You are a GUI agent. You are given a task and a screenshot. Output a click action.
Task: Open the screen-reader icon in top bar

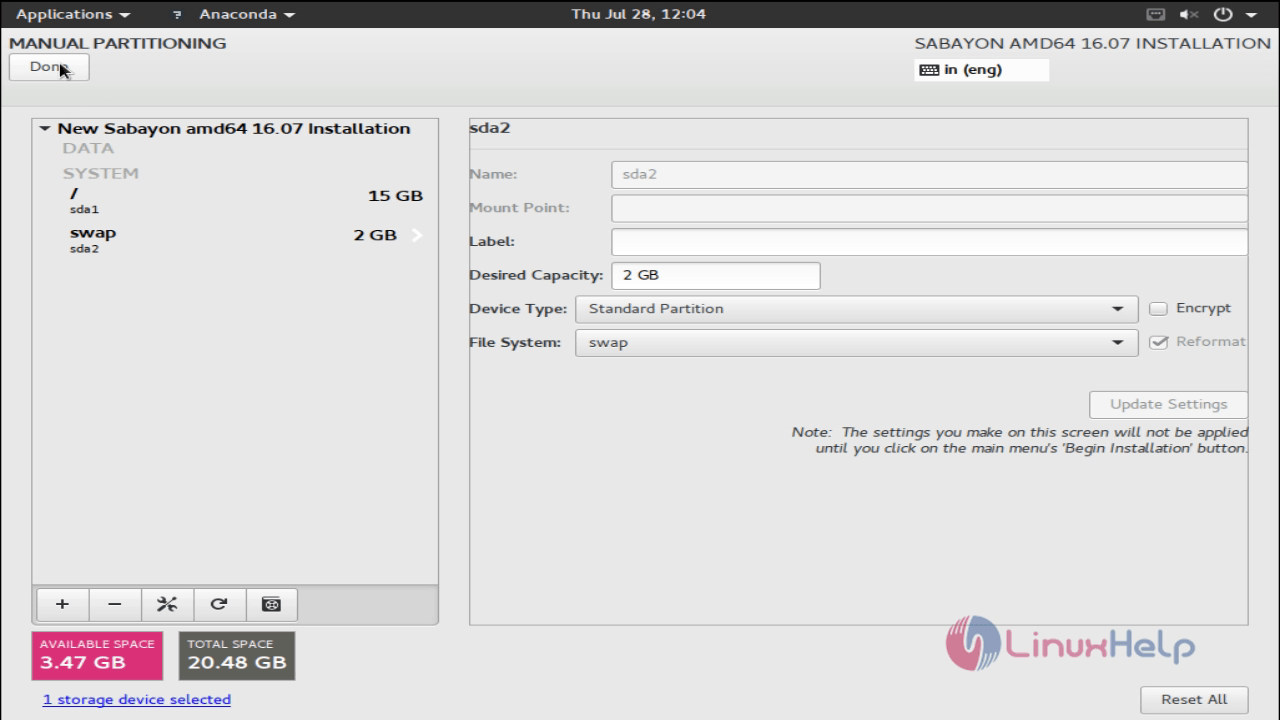[1156, 14]
